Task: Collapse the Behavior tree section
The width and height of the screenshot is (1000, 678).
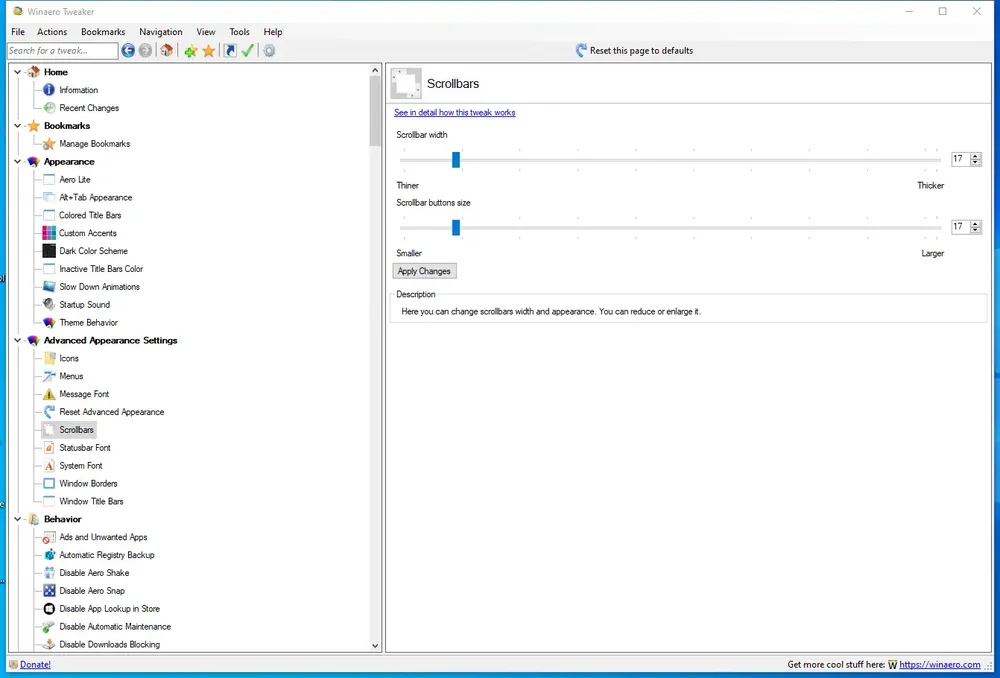Action: coord(17,519)
